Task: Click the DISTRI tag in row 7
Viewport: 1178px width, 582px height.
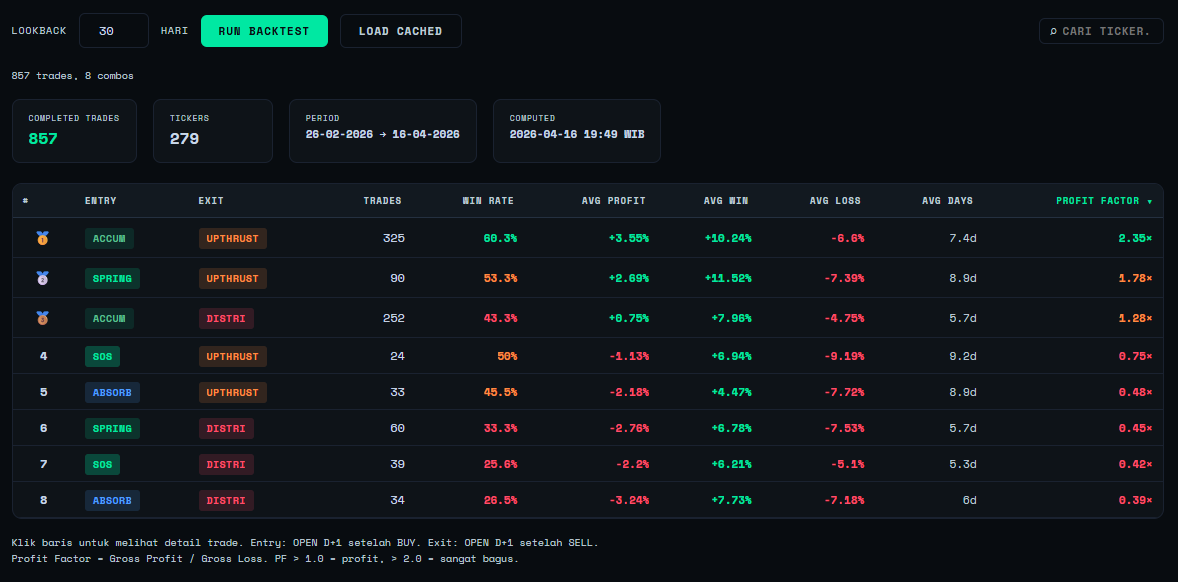Action: pos(226,464)
